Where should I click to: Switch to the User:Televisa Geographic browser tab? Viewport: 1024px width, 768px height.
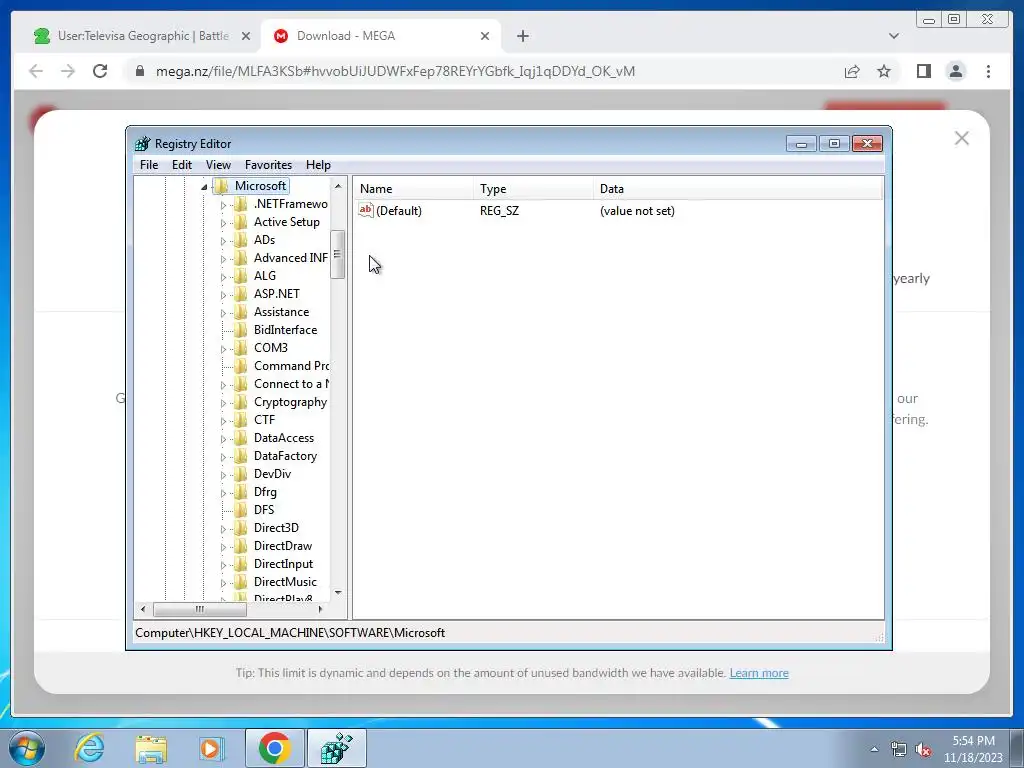coord(142,36)
